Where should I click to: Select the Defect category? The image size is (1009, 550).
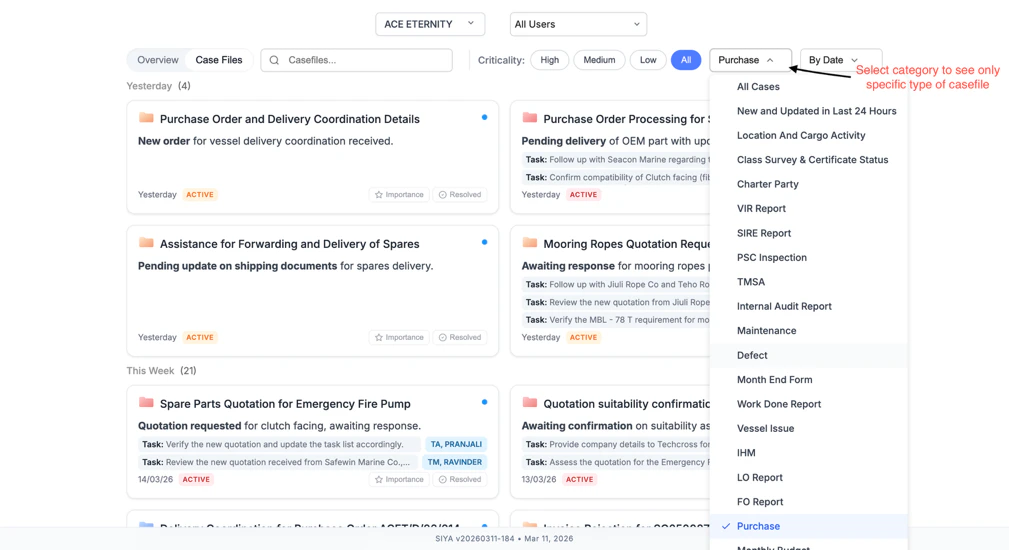click(809, 355)
